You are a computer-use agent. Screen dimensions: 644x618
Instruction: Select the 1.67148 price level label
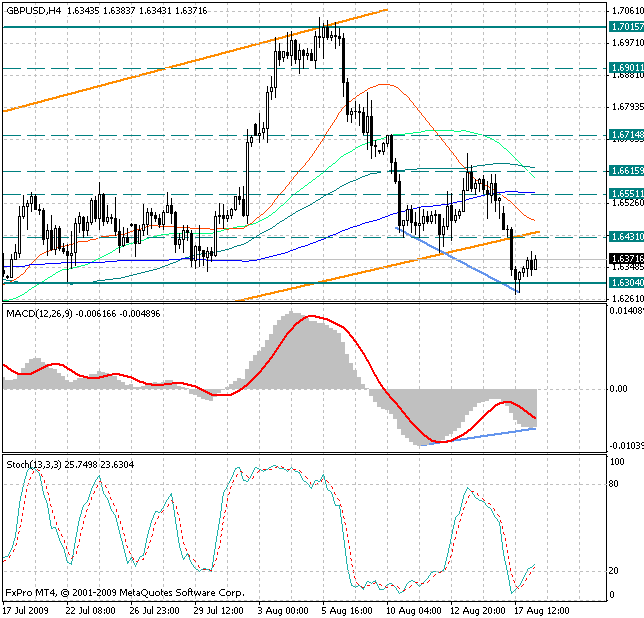(x=624, y=135)
